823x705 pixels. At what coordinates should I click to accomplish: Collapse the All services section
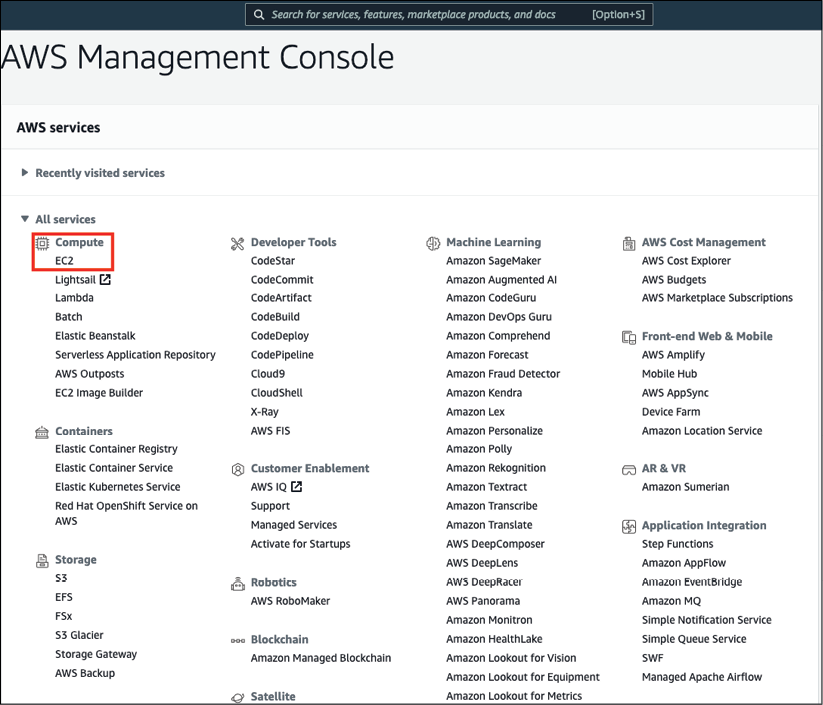(26, 219)
